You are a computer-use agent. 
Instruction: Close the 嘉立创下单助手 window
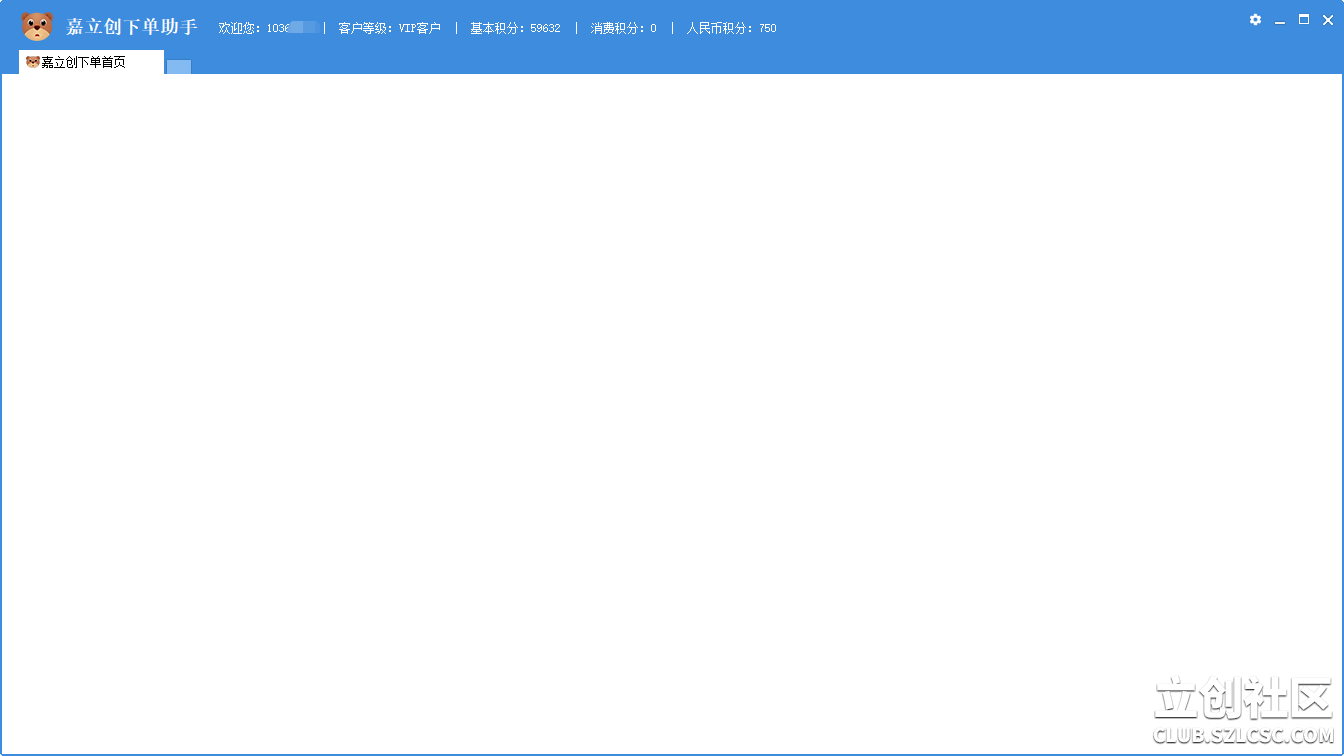coord(1328,19)
